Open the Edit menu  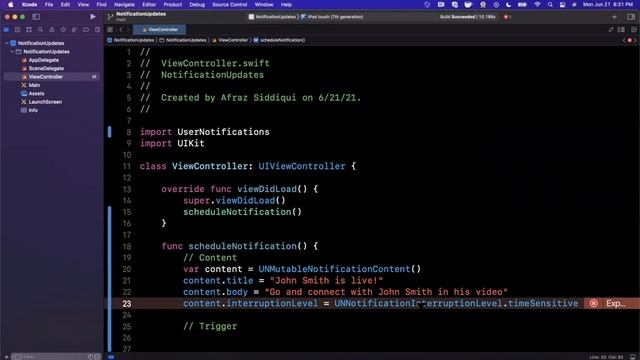tap(65, 4)
